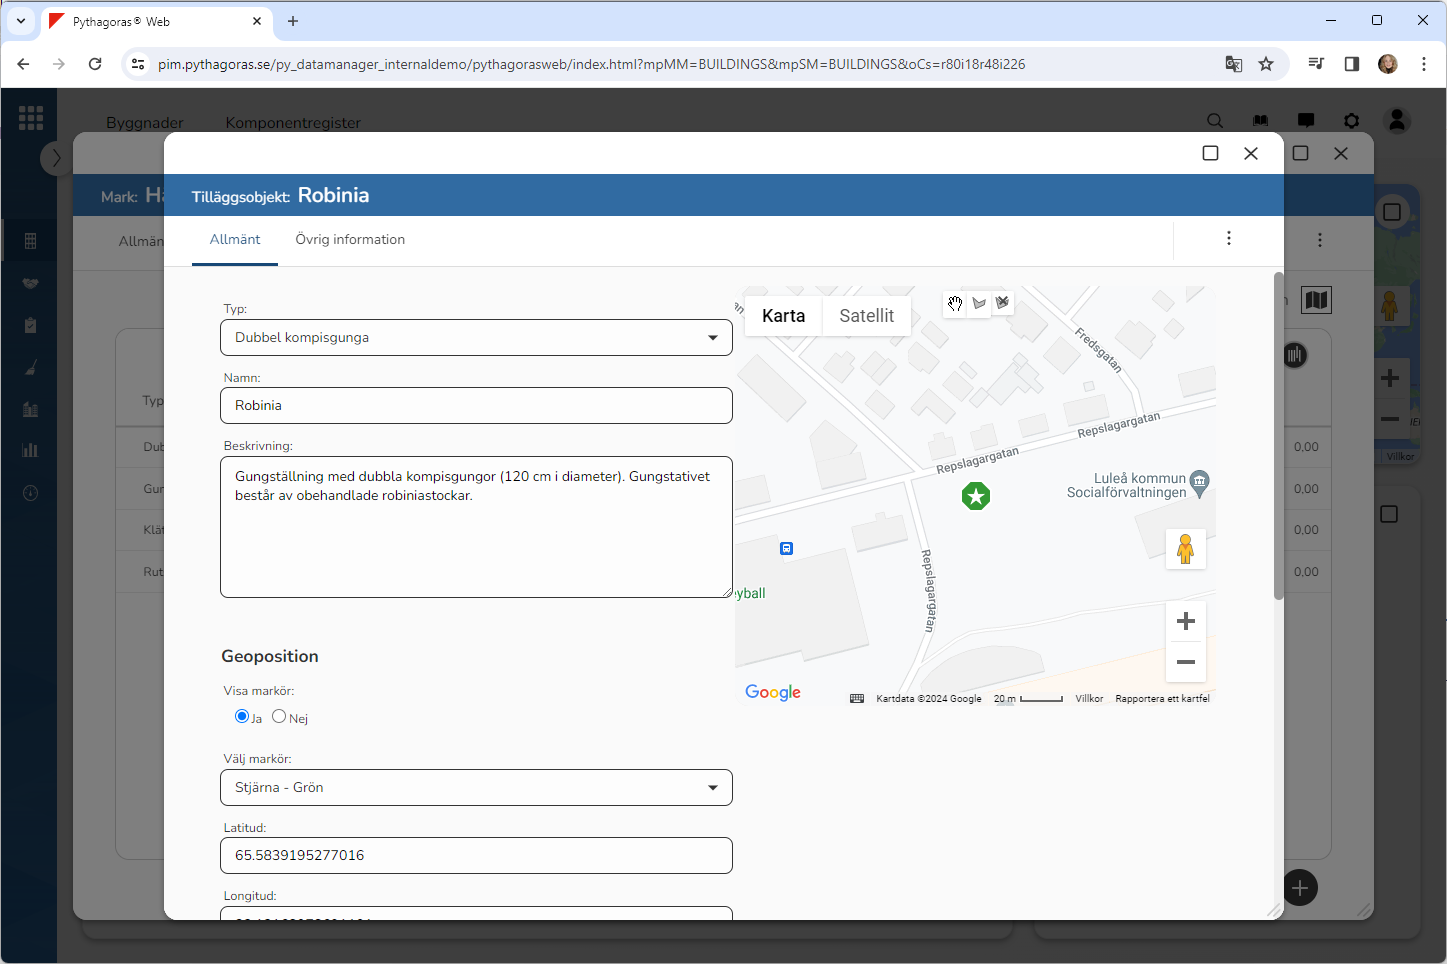Select the hand pan tool on map
Viewport: 1447px width, 964px height.
pos(955,304)
